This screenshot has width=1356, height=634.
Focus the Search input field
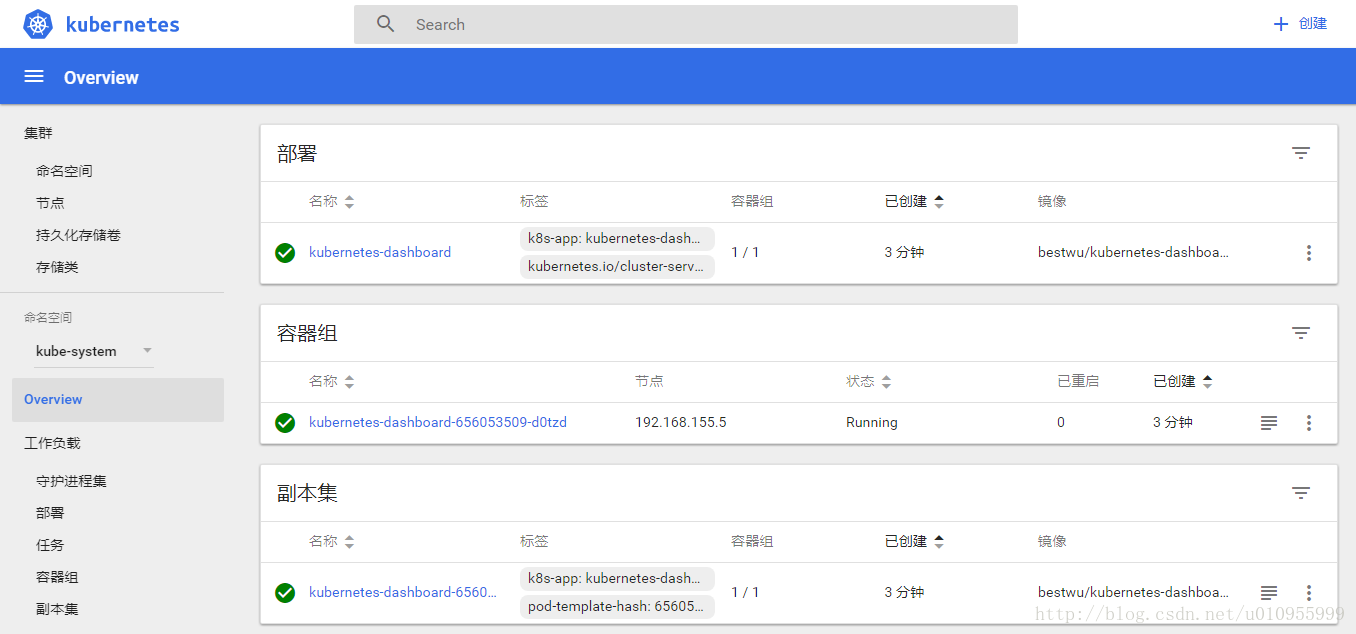(x=686, y=24)
